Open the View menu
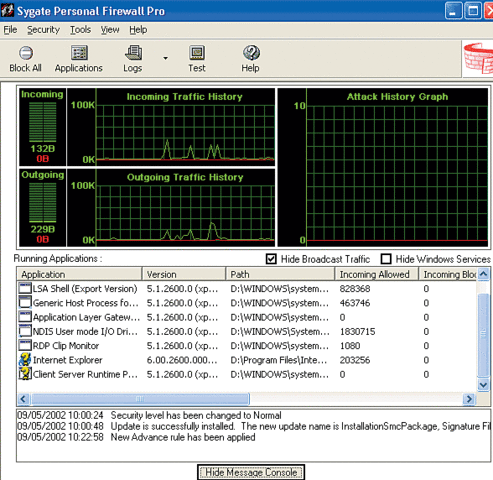Viewport: 493px width, 480px height. tap(110, 30)
